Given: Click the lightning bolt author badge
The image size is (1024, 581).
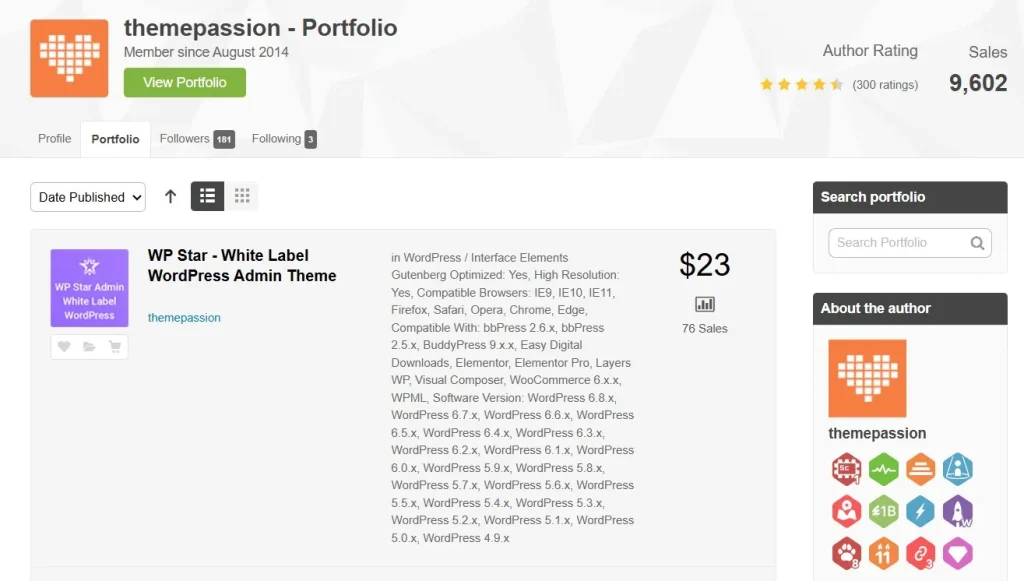Looking at the screenshot, I should click(x=920, y=511).
